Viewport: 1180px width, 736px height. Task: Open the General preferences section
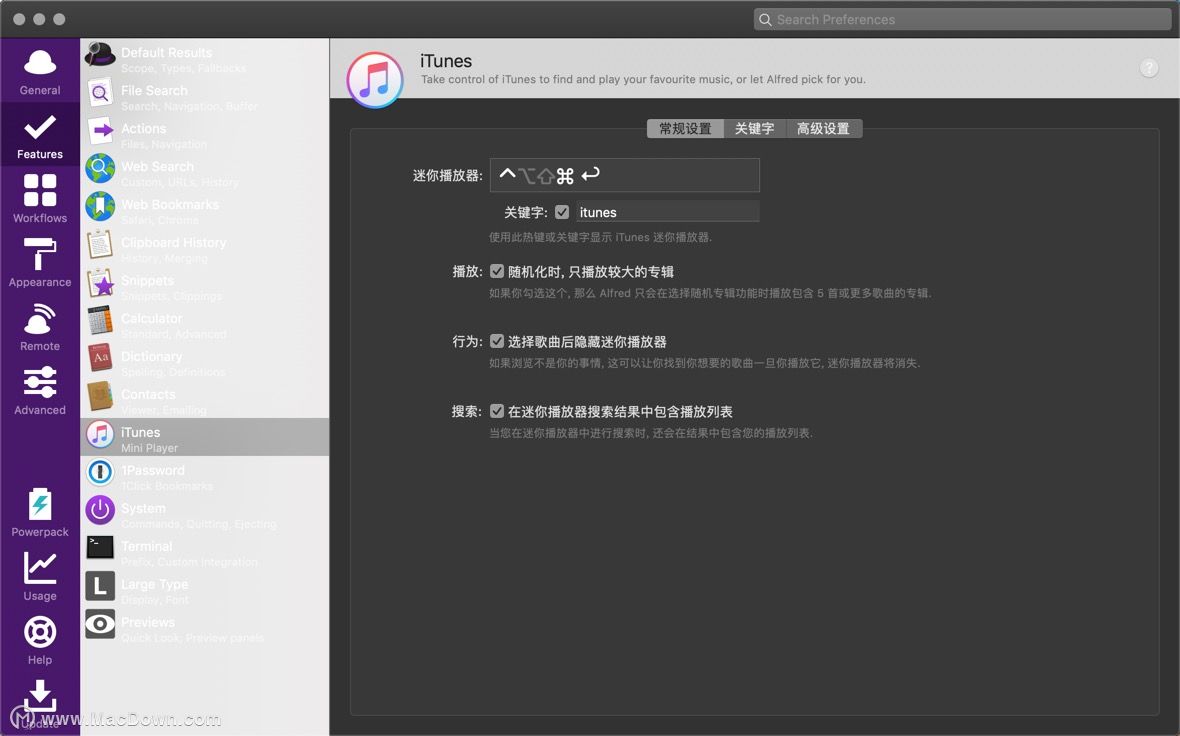40,71
